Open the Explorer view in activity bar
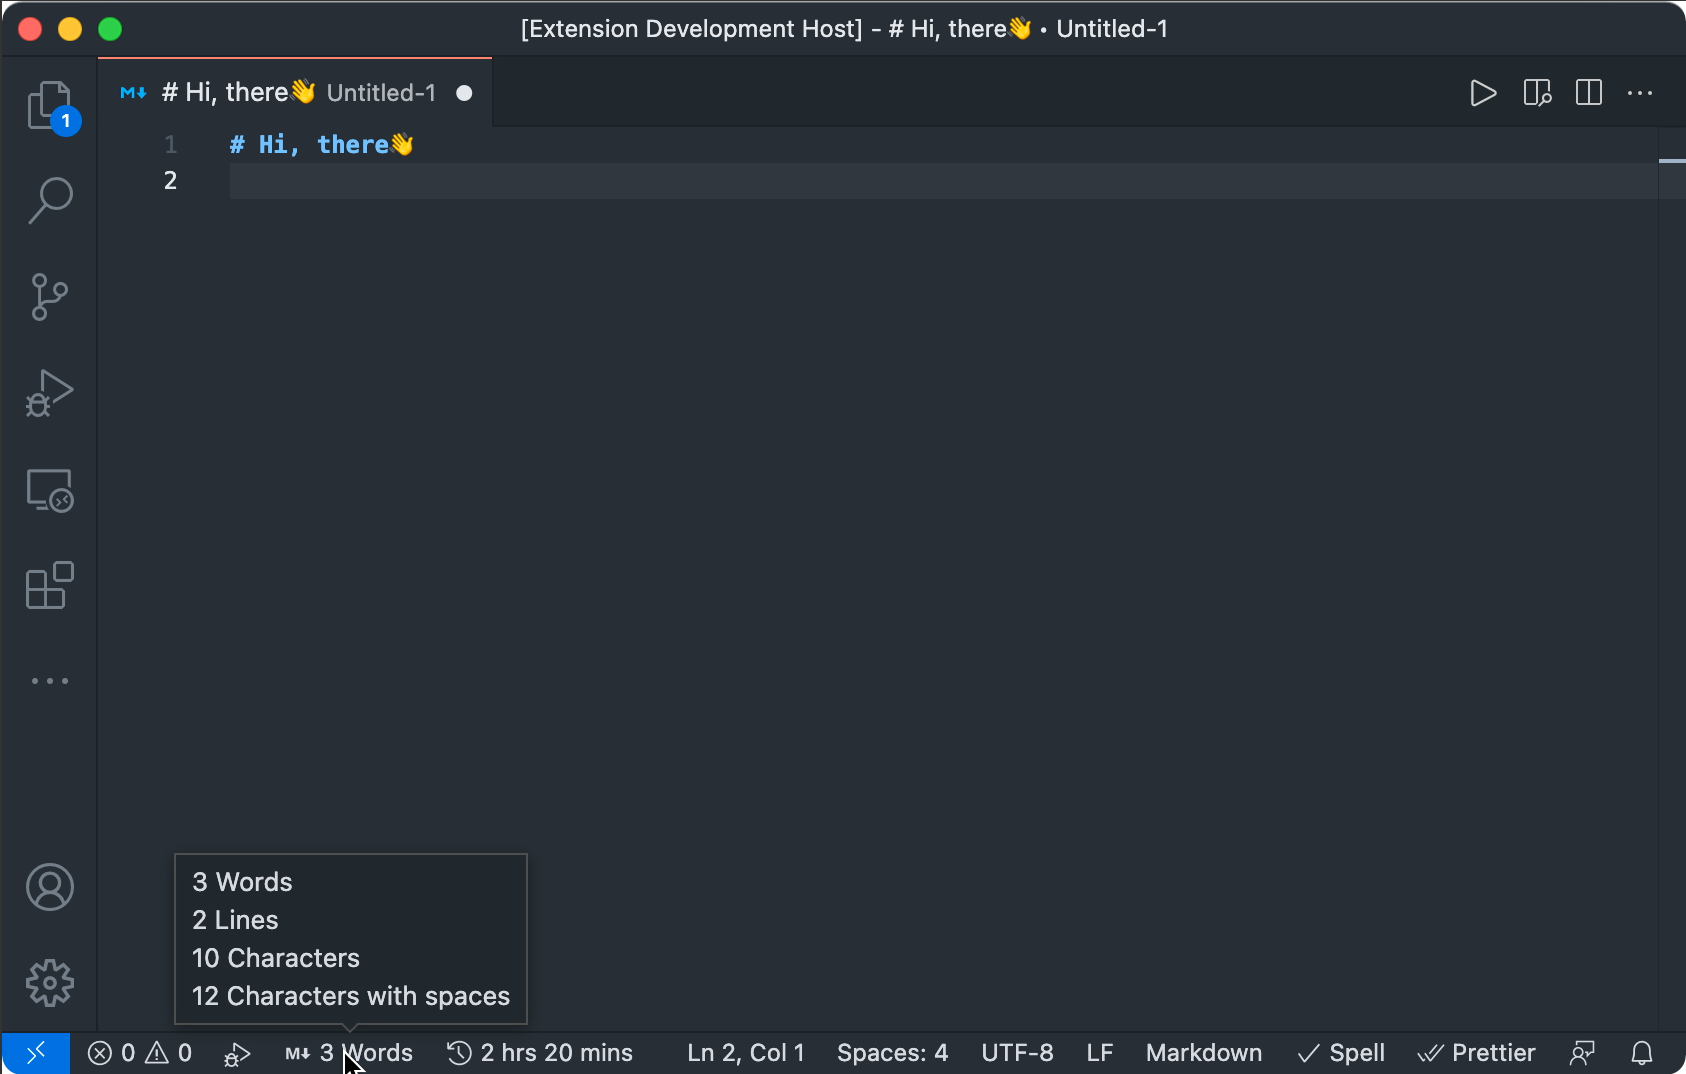This screenshot has width=1686, height=1074. pos(50,105)
